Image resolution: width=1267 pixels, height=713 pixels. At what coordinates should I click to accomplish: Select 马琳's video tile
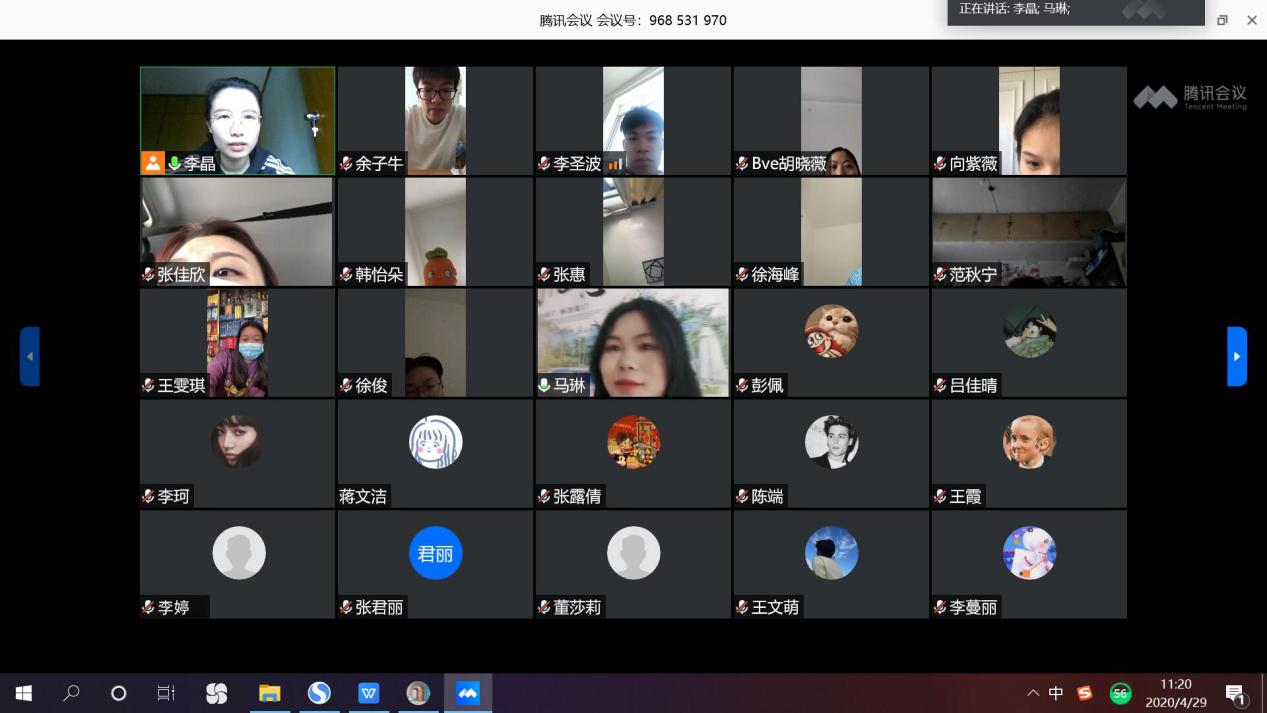coord(633,340)
